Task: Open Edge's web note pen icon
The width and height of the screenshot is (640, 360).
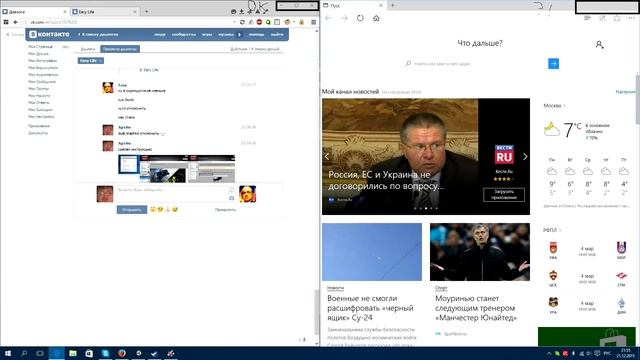Action: click(x=602, y=18)
